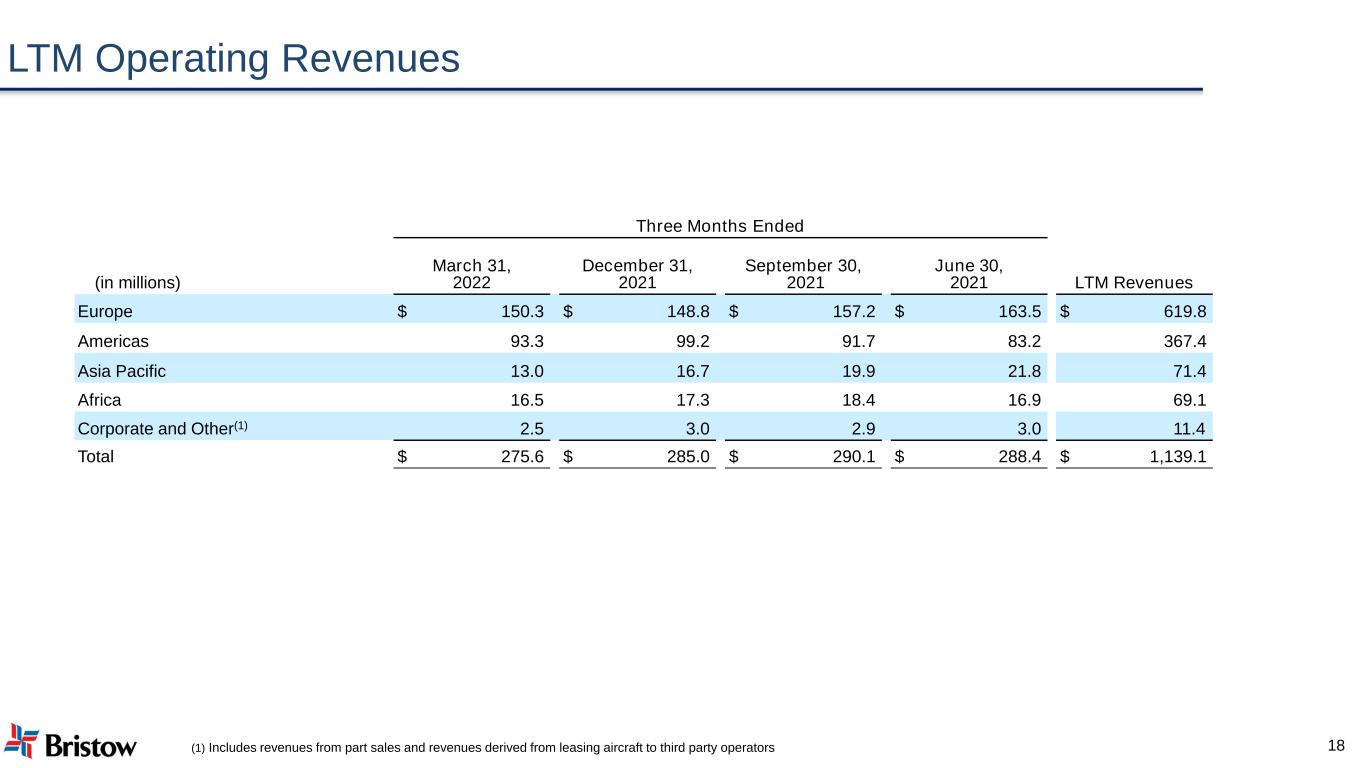Select the LTM Revenues column header
This screenshot has height=768, width=1365.
pos(1134,282)
